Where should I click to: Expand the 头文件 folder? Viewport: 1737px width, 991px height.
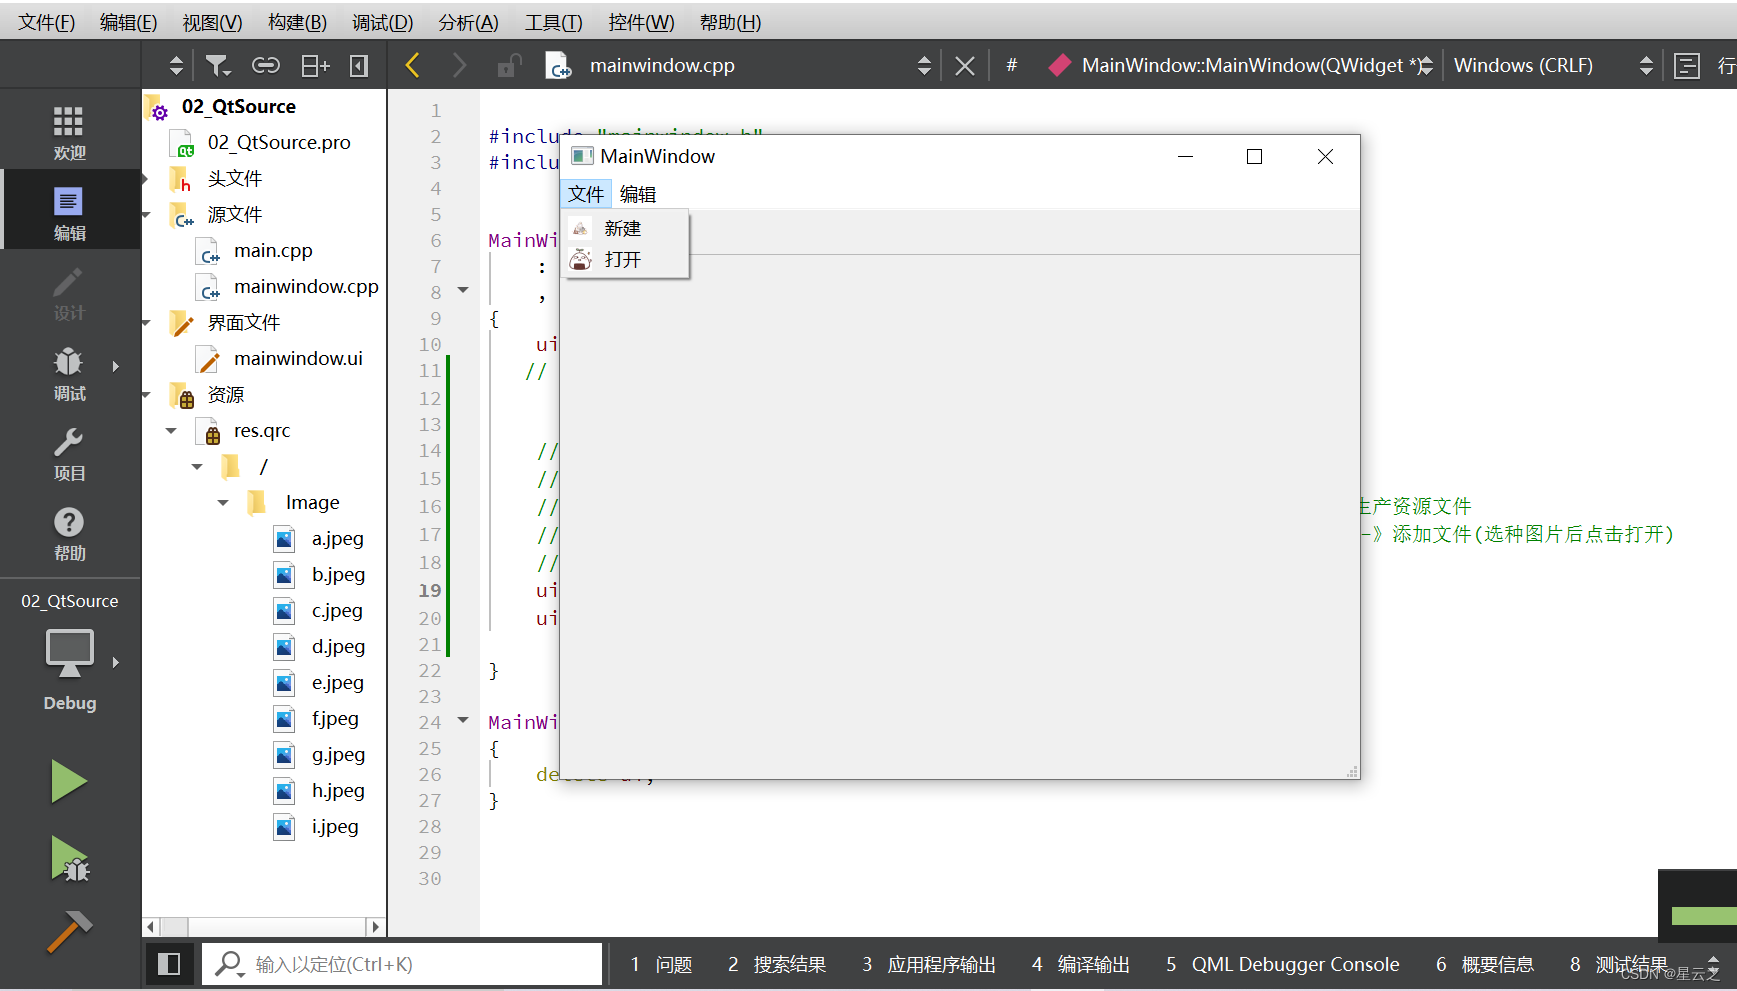146,179
